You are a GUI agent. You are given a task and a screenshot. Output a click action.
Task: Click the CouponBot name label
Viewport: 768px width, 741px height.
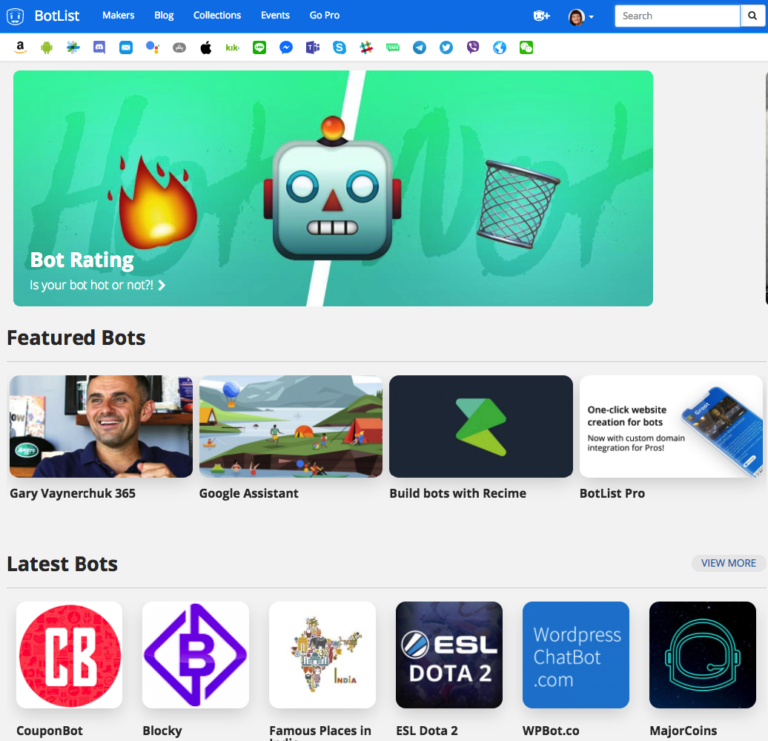click(x=49, y=731)
